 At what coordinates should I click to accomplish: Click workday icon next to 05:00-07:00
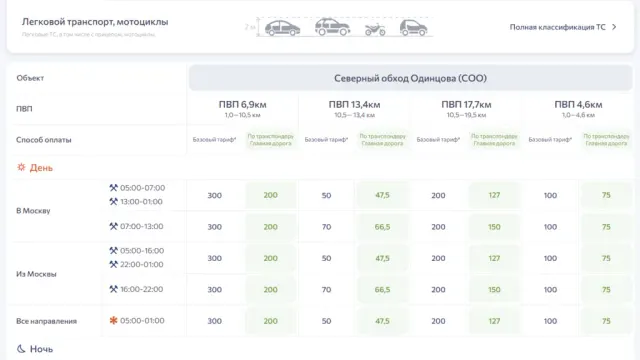[x=113, y=188]
